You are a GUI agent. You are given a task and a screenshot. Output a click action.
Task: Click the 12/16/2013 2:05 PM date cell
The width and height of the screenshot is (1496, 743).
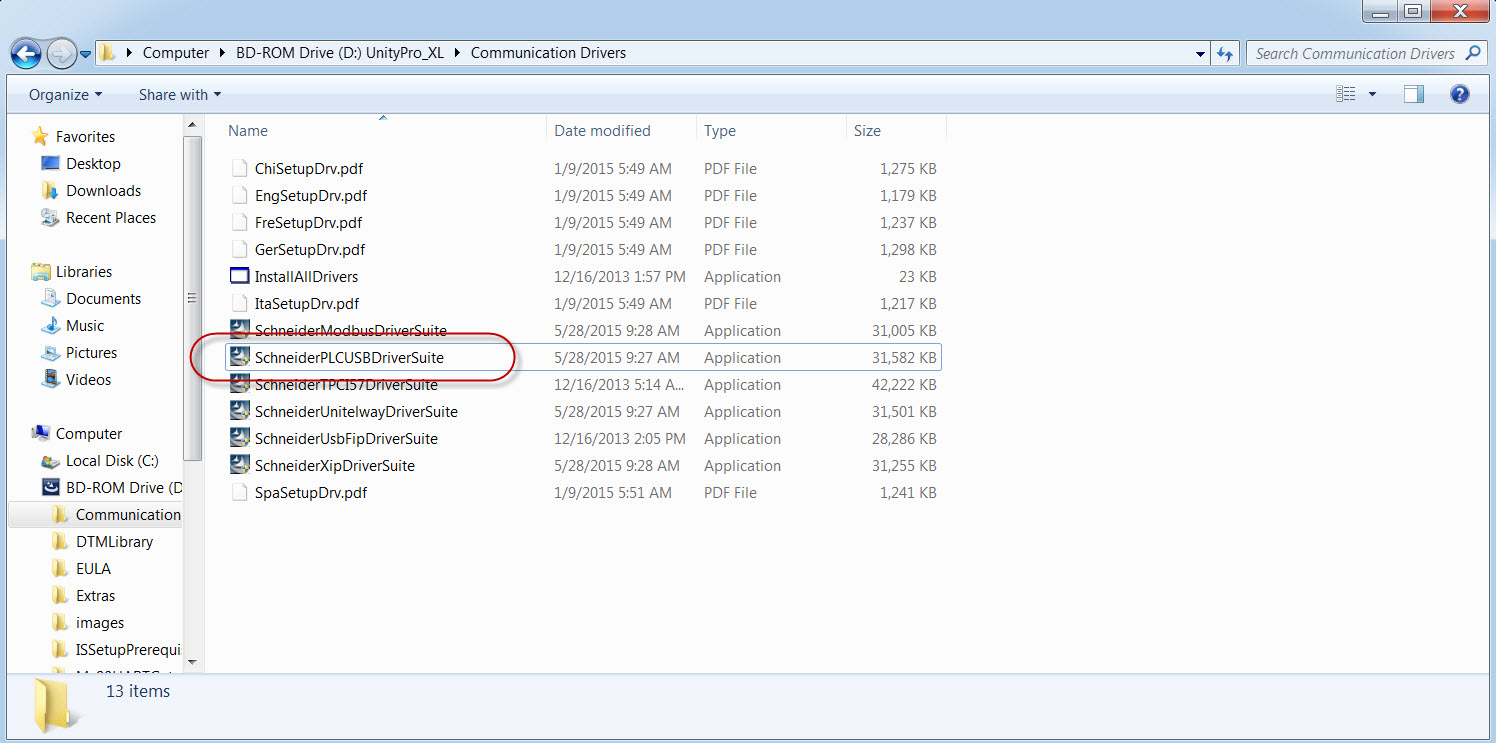tap(620, 438)
